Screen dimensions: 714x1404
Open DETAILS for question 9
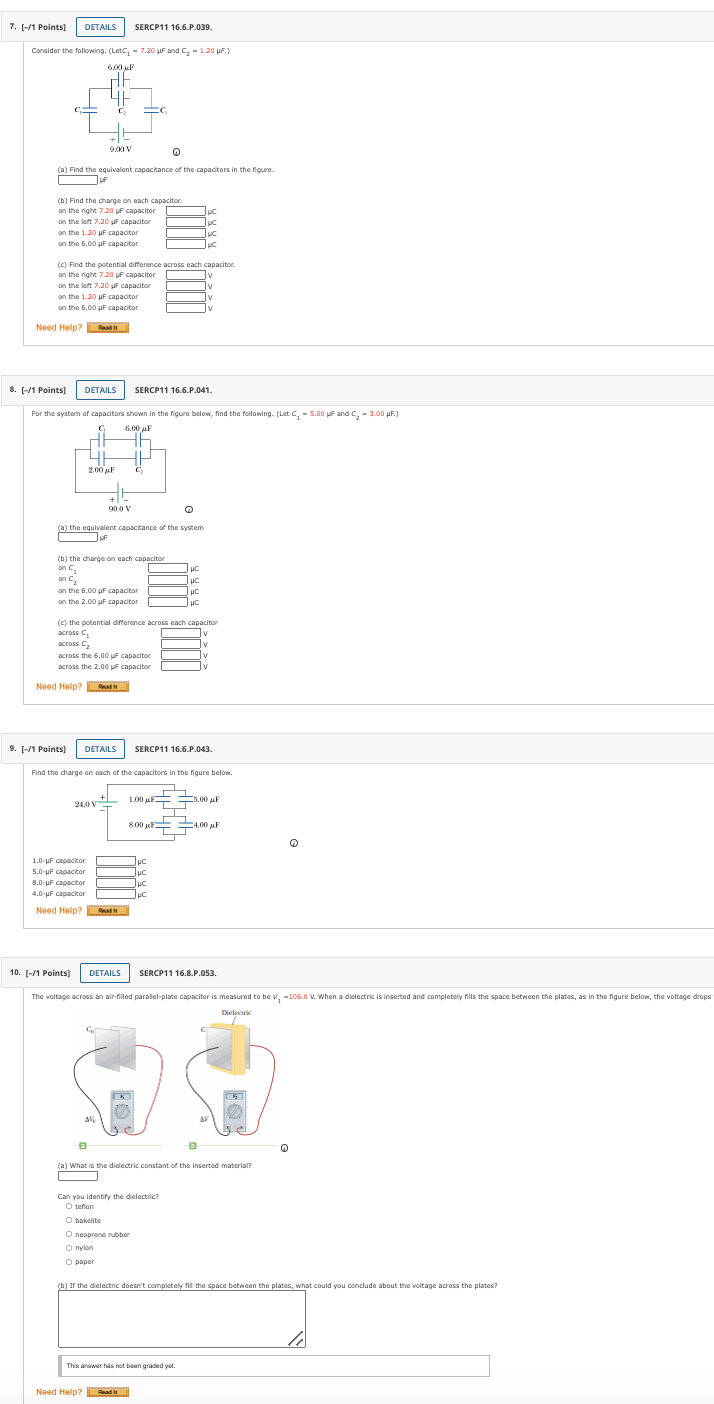(100, 748)
